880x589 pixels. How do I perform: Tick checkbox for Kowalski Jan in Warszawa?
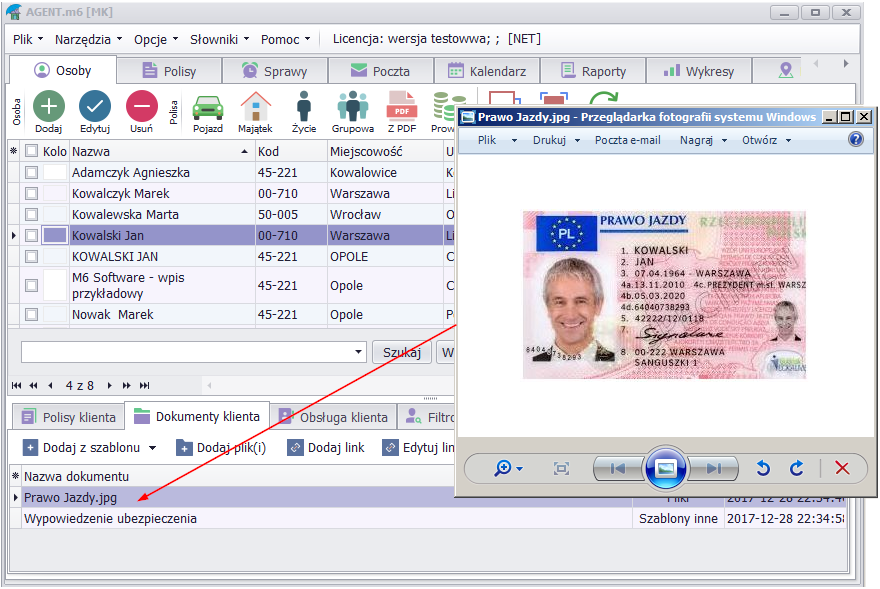click(31, 236)
